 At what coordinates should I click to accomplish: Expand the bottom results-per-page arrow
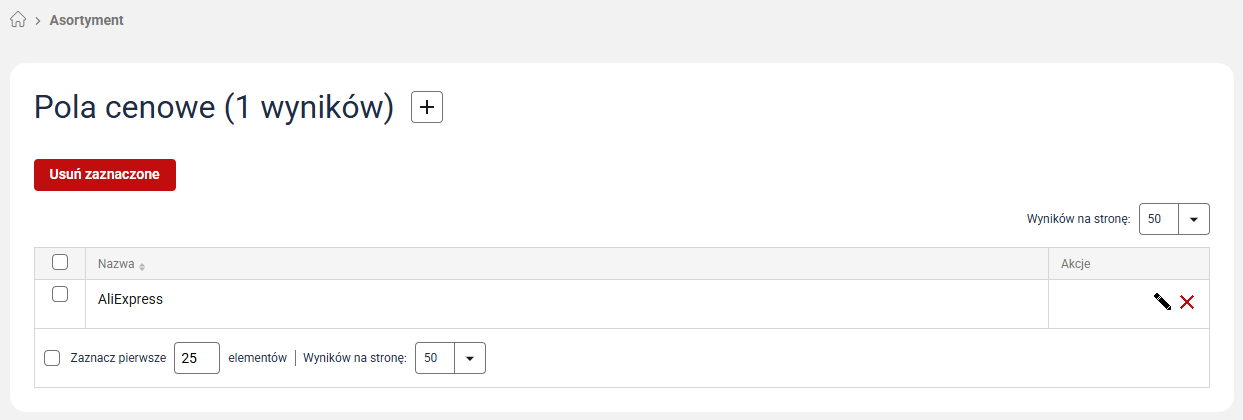(x=470, y=358)
